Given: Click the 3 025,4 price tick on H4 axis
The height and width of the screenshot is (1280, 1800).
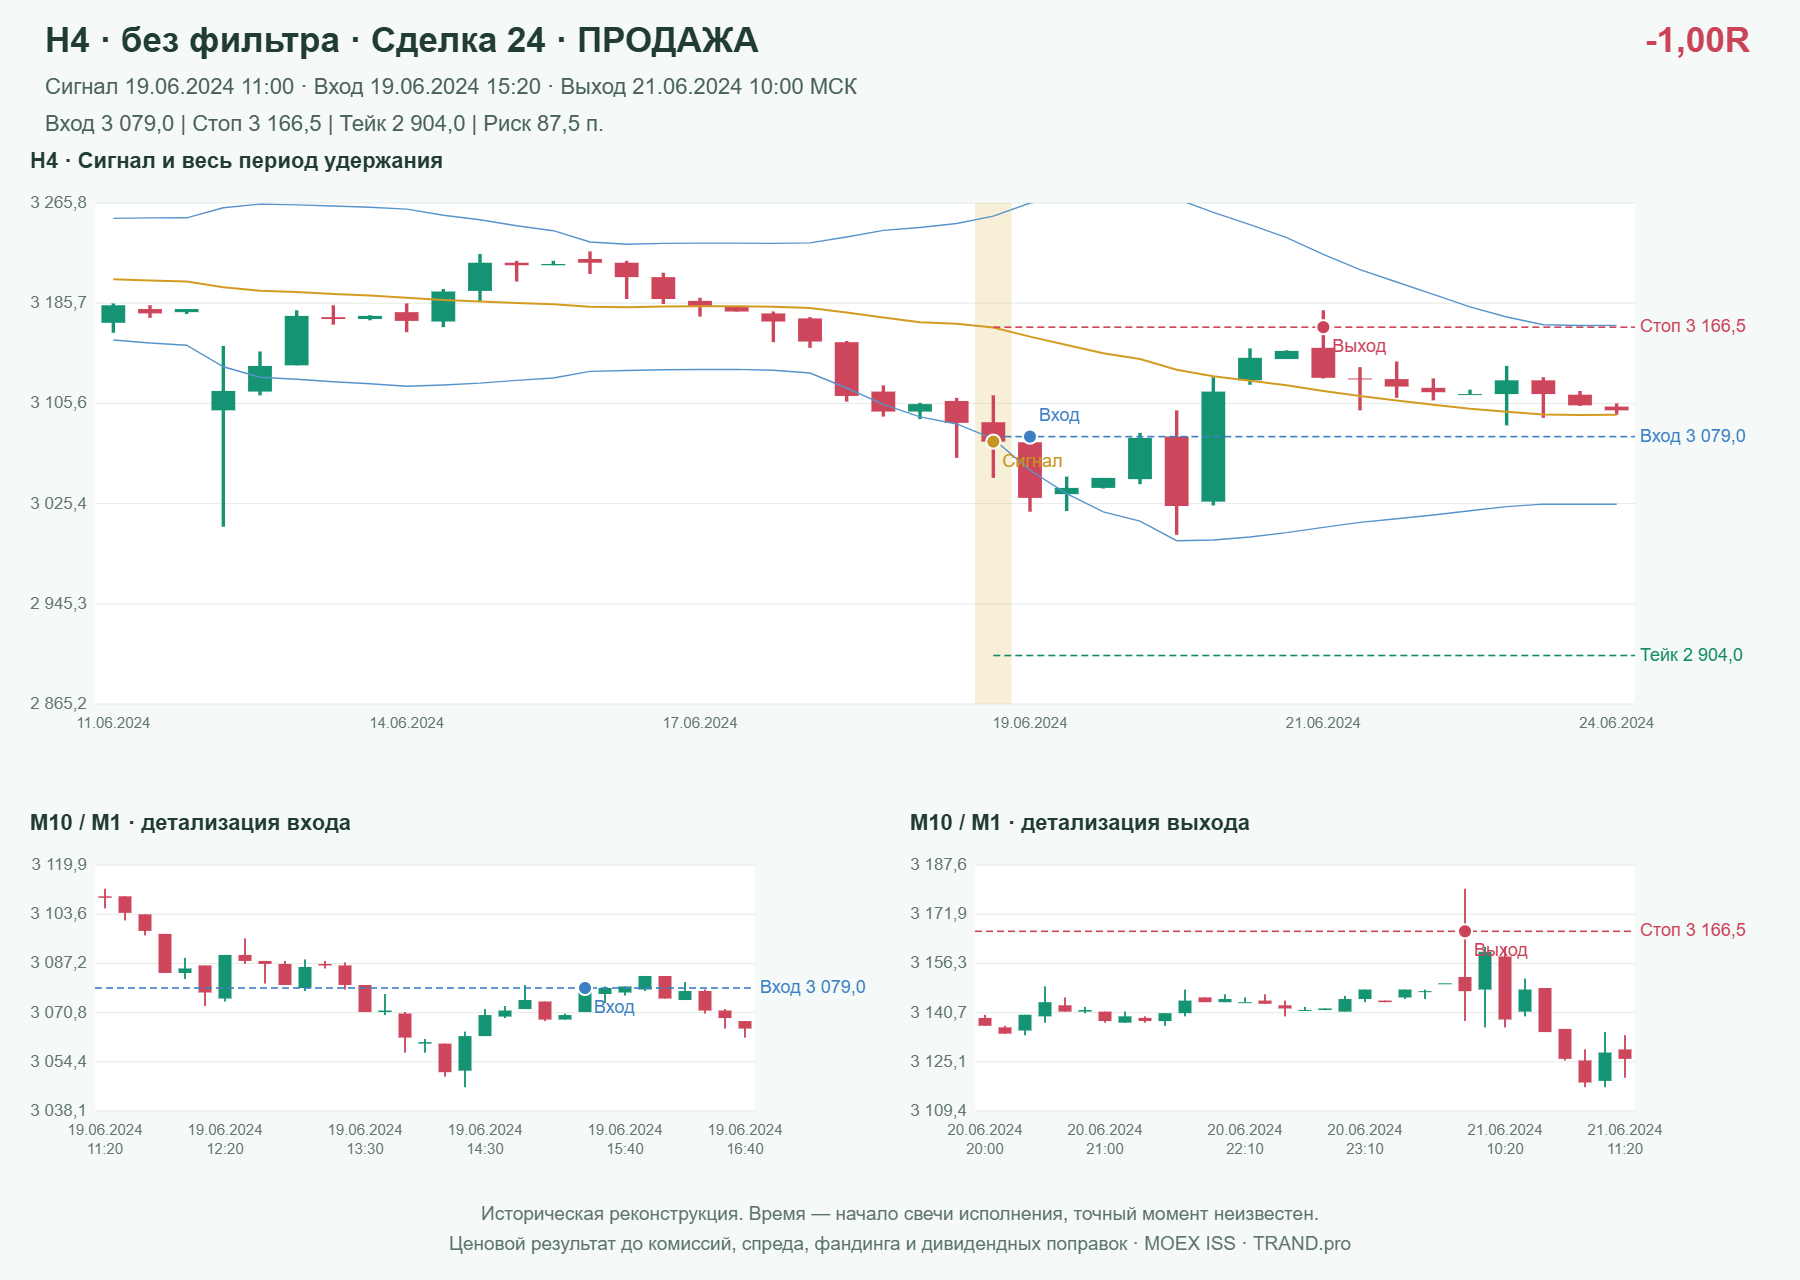Looking at the screenshot, I should tap(58, 504).
